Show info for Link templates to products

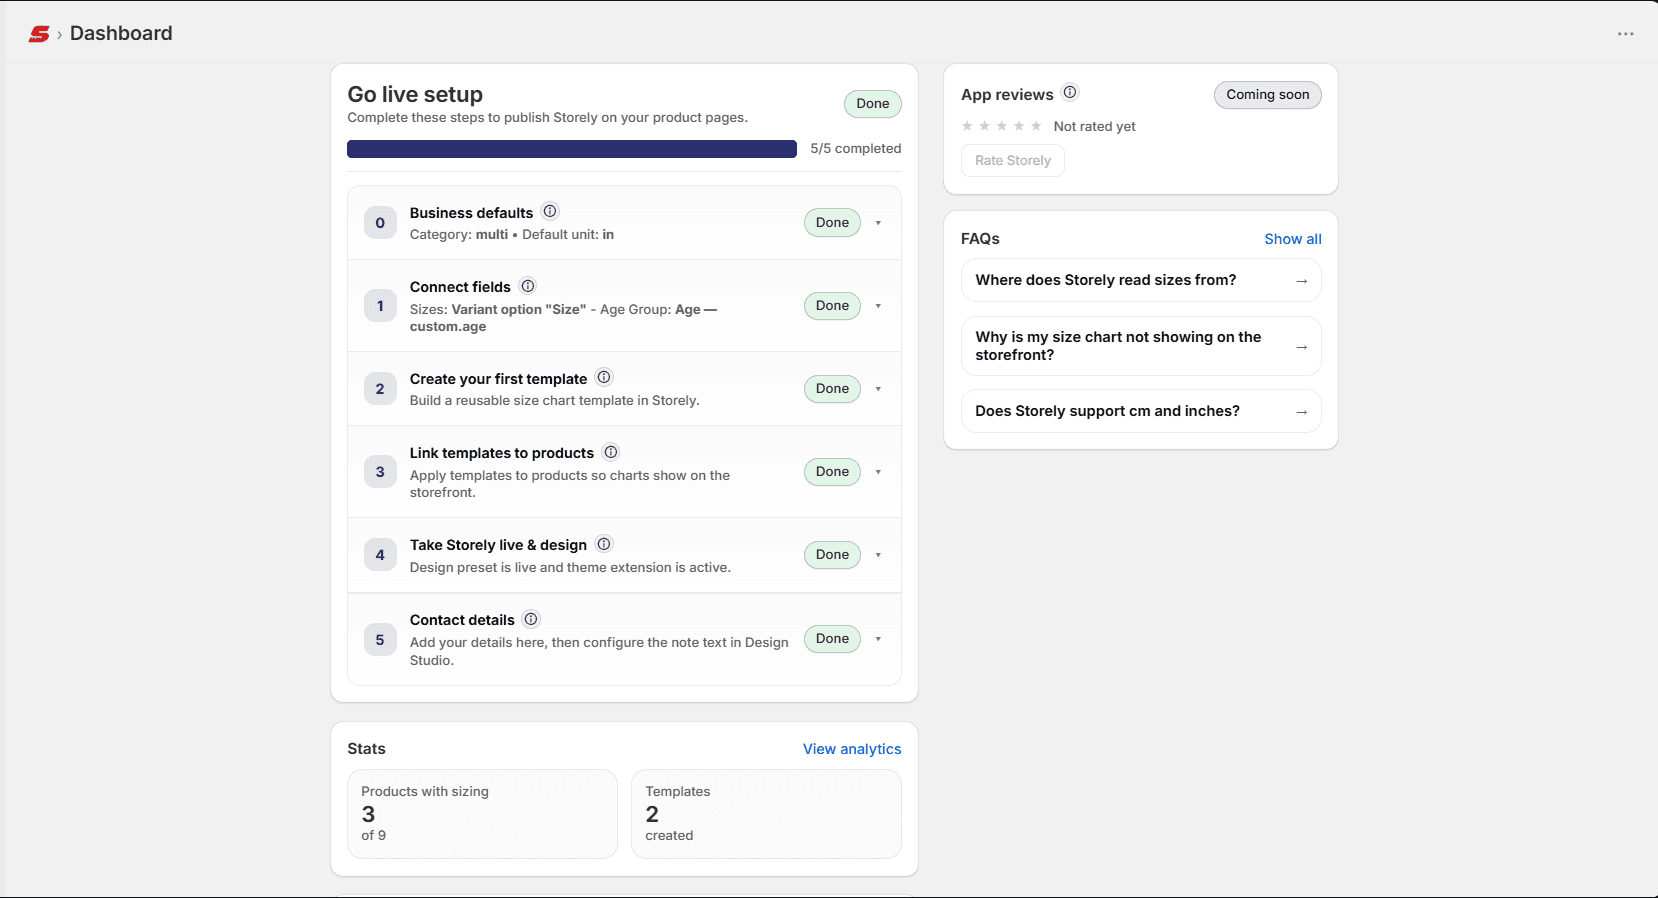tap(611, 452)
